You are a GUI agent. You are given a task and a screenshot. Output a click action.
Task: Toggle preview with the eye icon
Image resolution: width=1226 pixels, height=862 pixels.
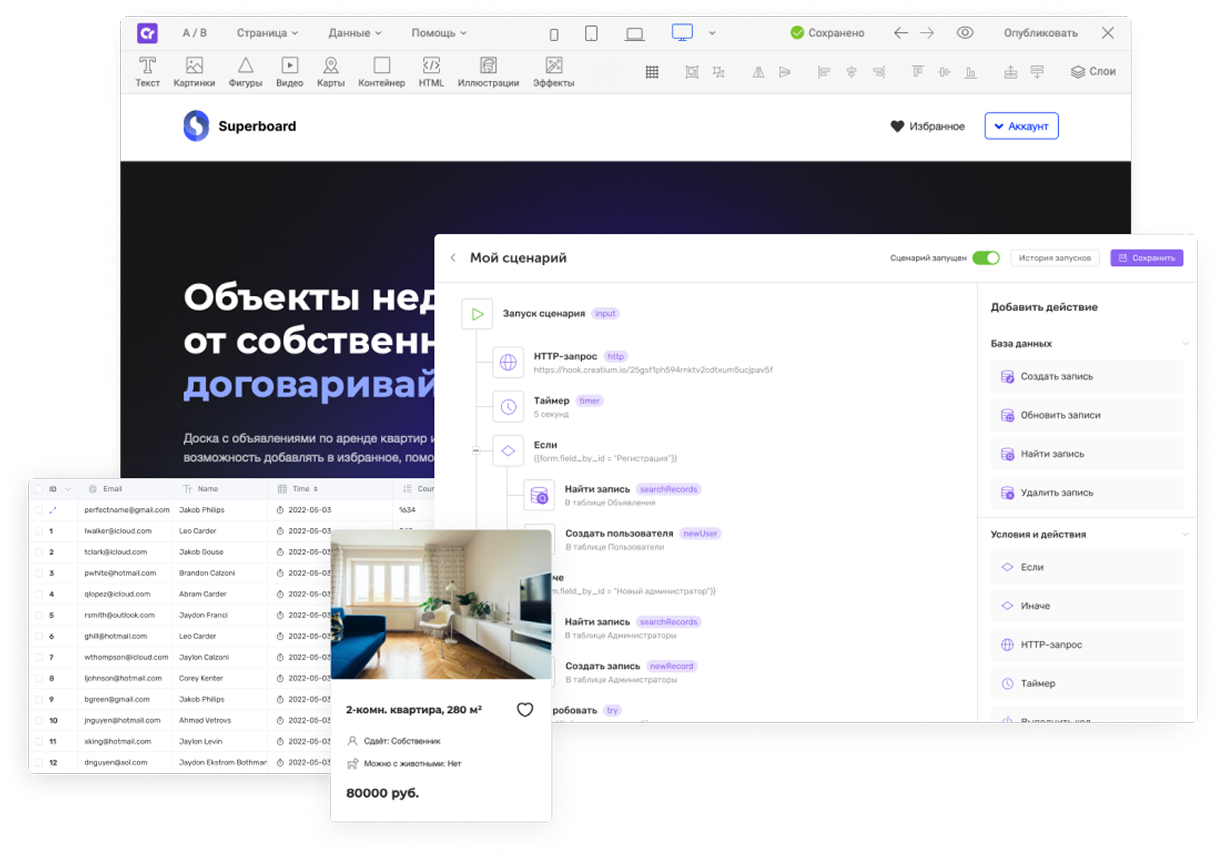click(964, 33)
